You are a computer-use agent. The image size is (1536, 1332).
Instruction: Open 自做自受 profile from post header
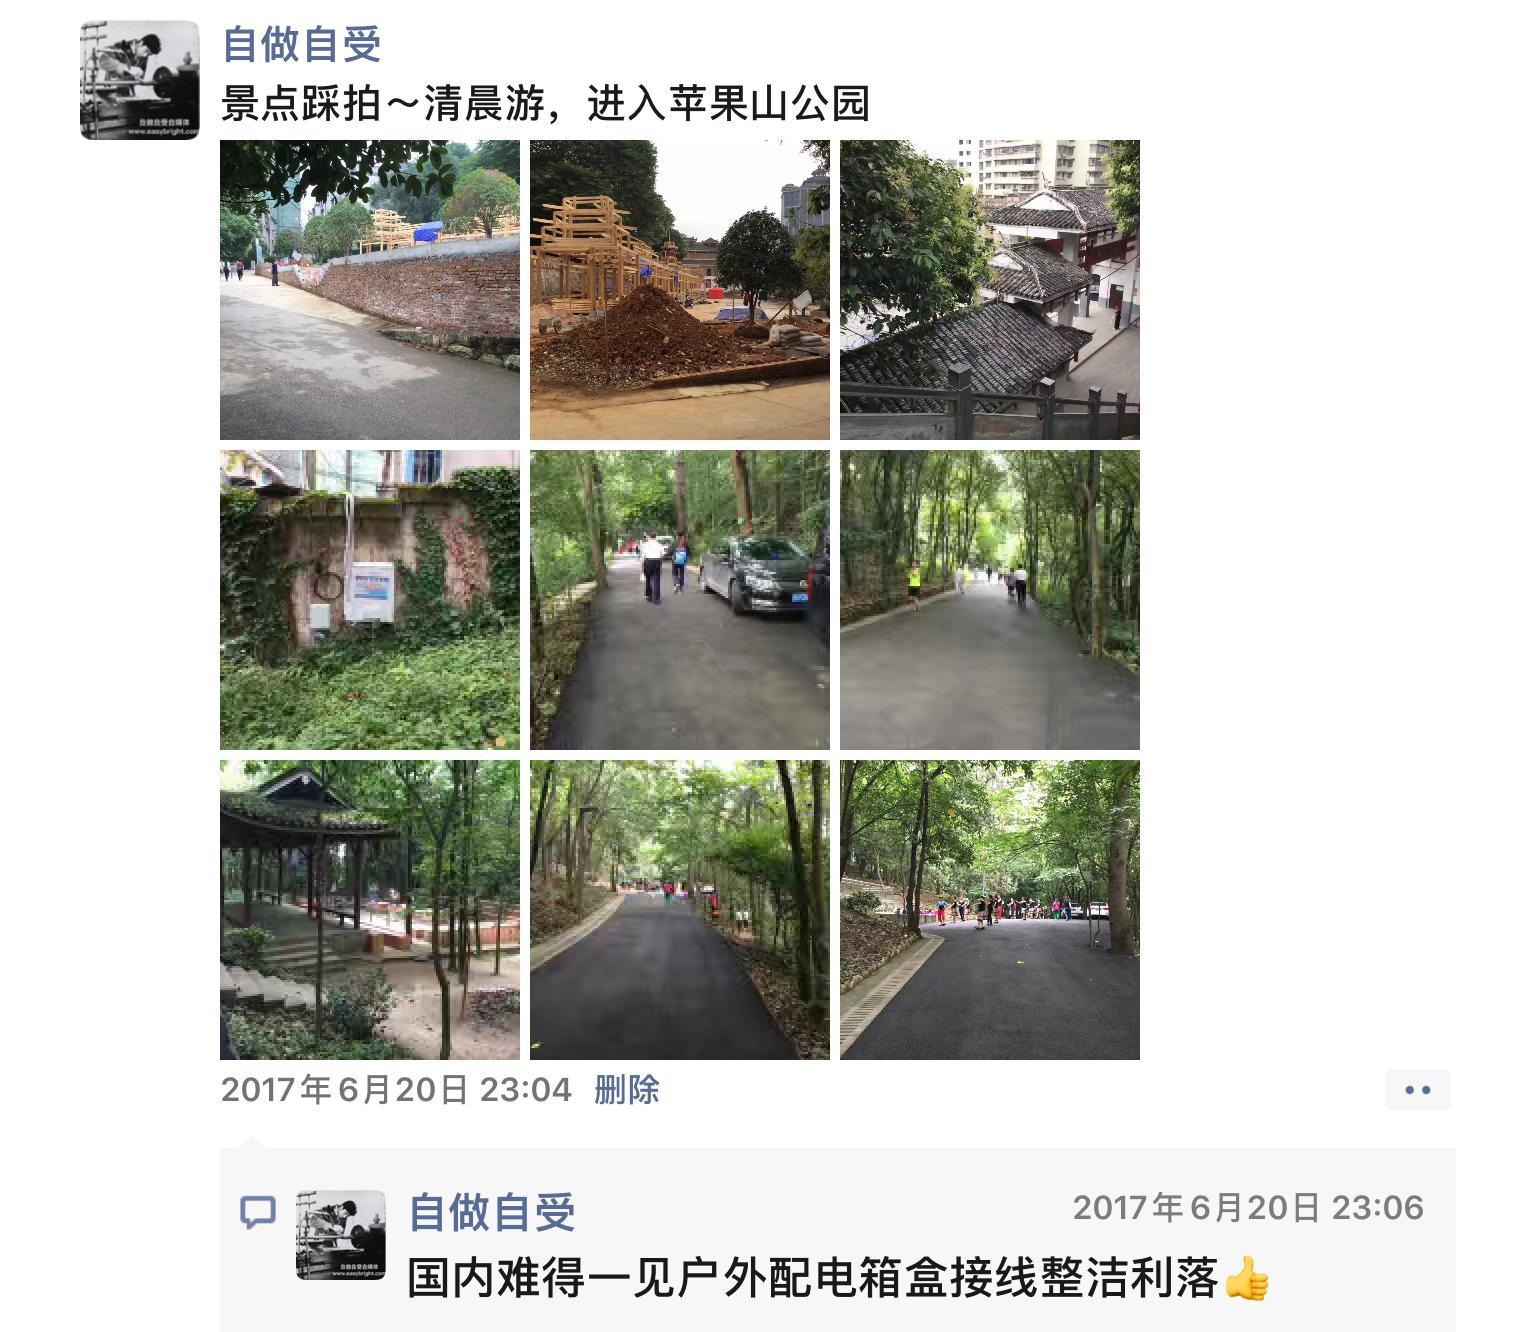tap(302, 45)
